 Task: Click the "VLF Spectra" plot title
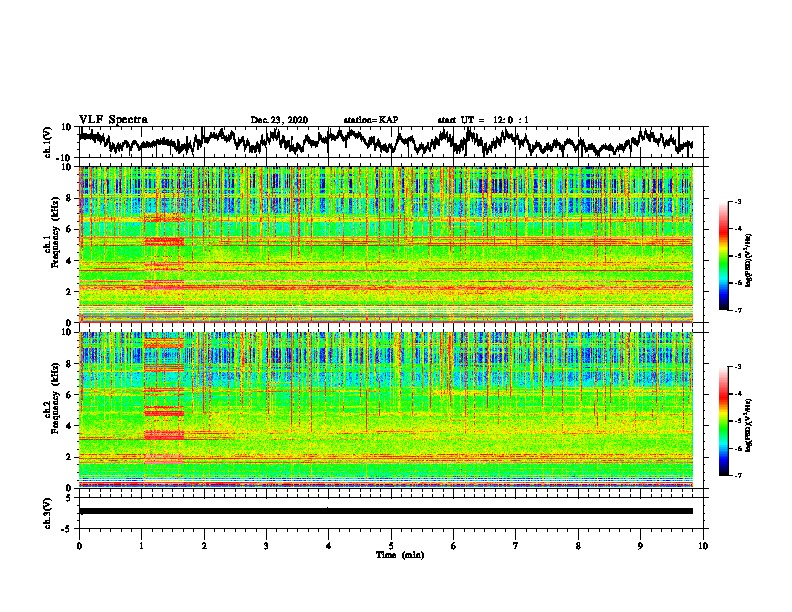coord(113,119)
